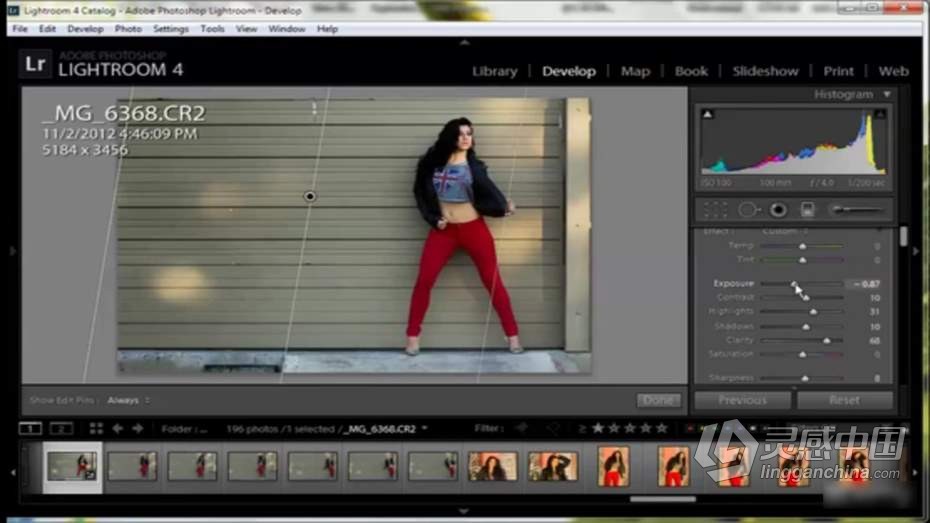Select the eighth filmstrip thumbnail with orange wall
Screen dimensions: 930x523
(492, 467)
